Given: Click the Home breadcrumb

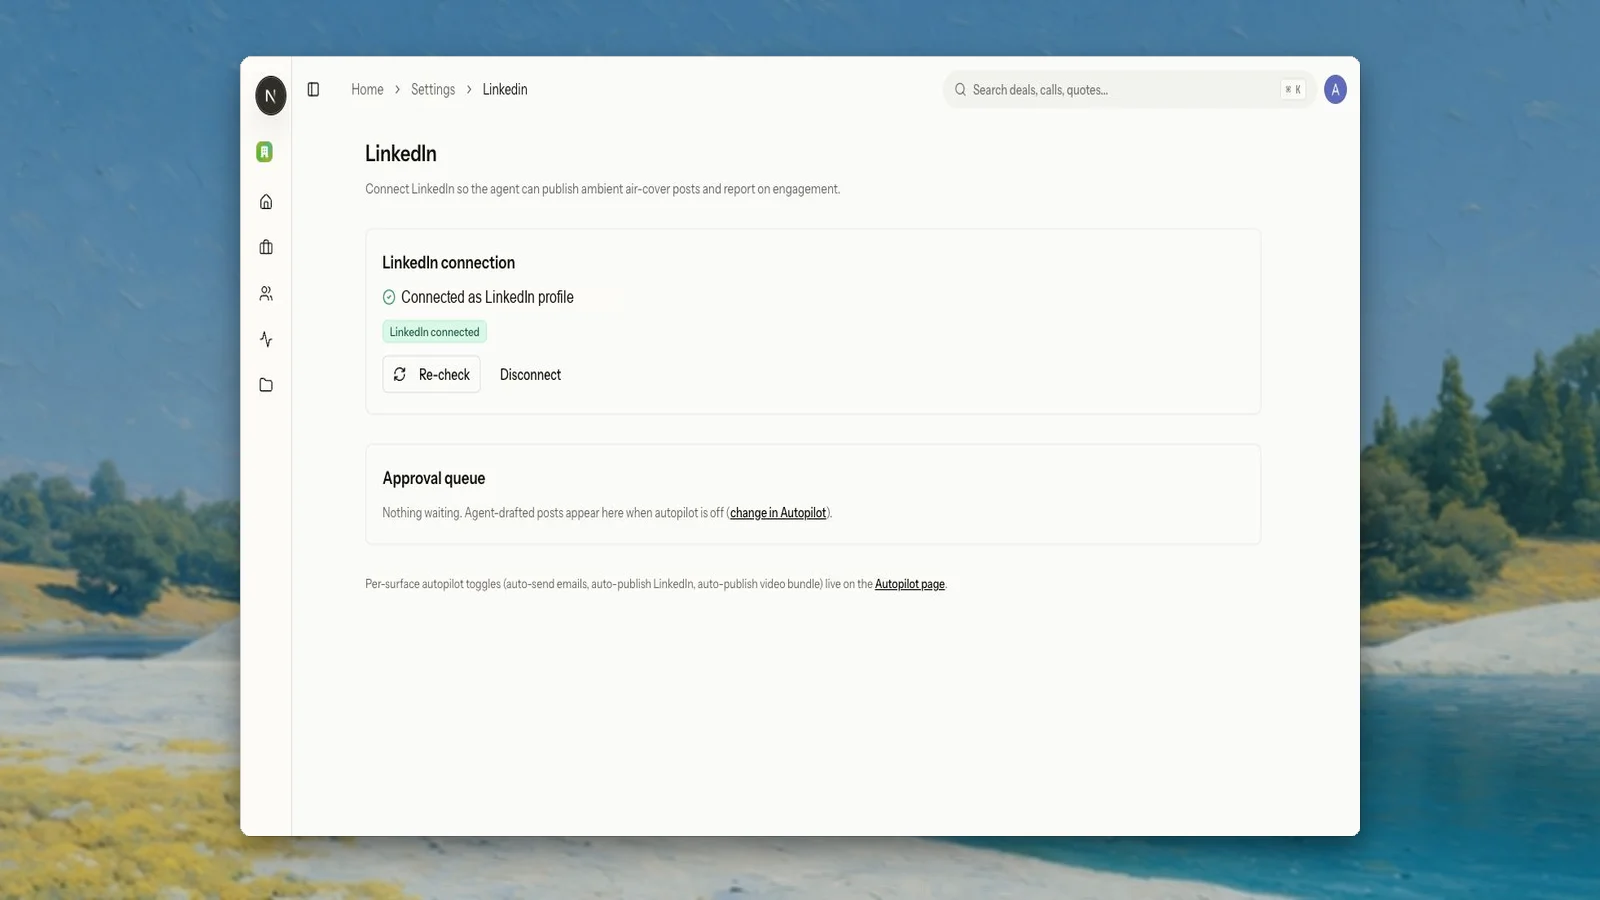Looking at the screenshot, I should coord(367,90).
